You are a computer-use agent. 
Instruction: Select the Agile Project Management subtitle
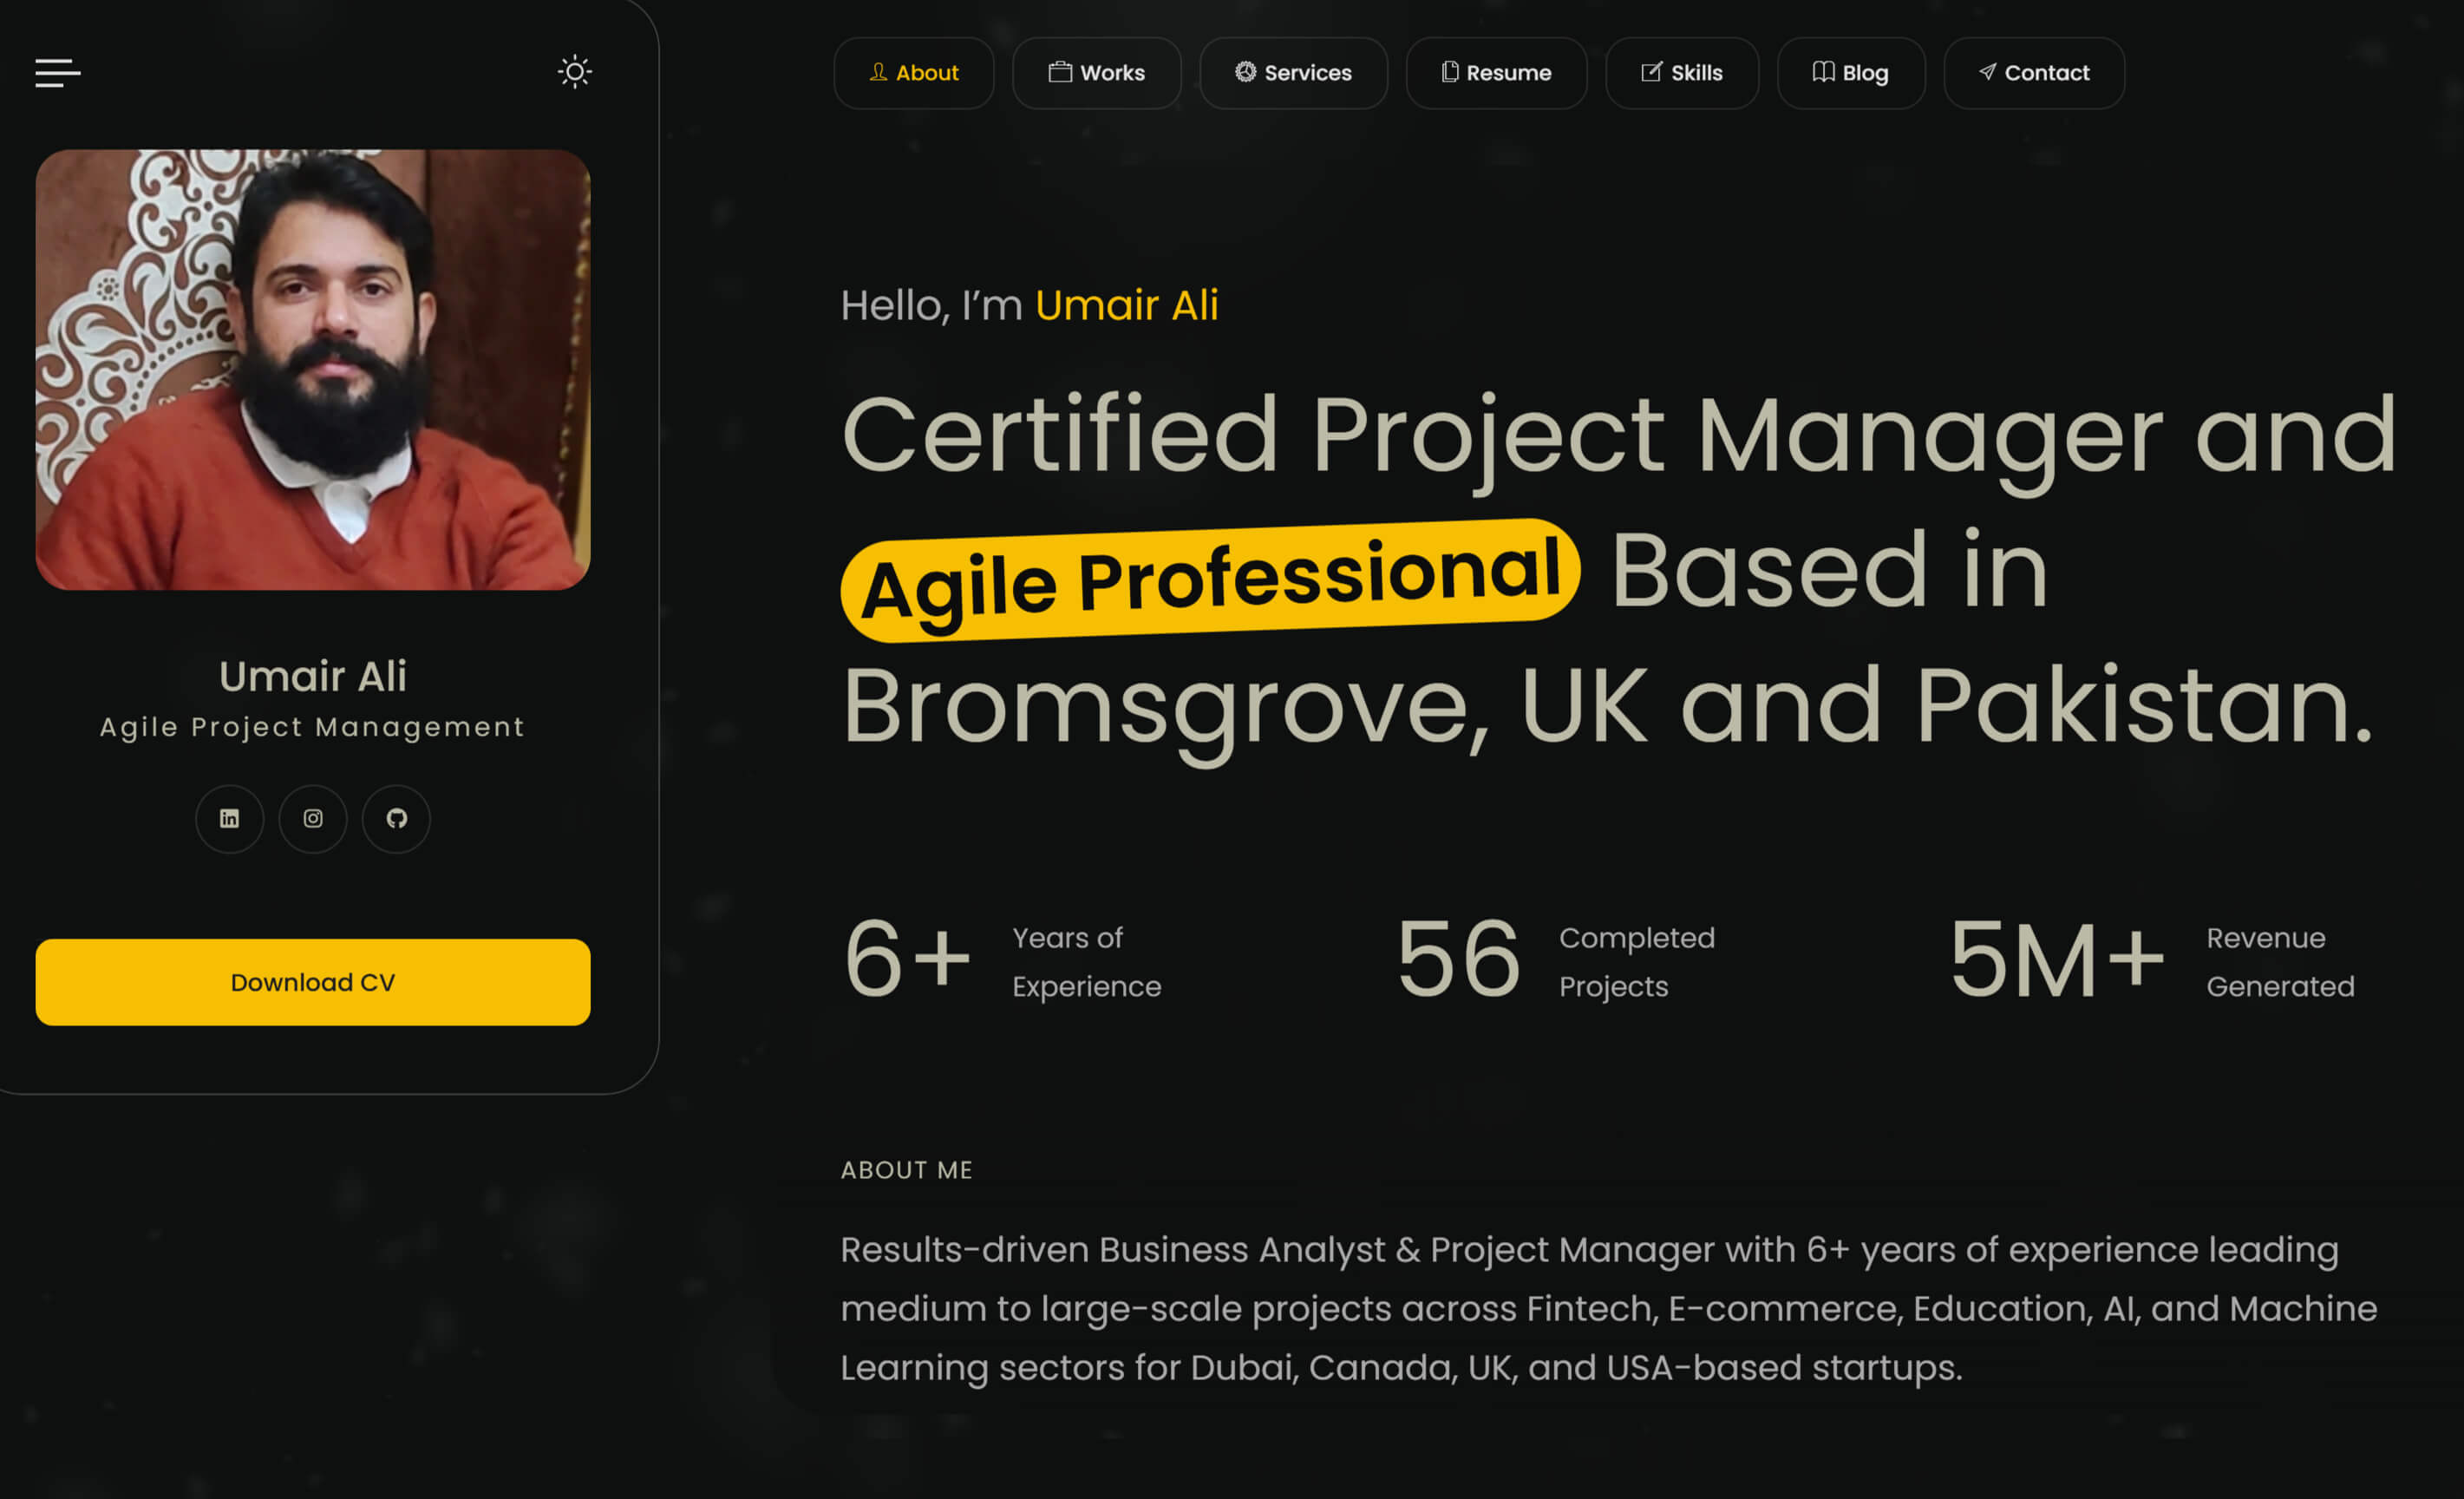(x=313, y=727)
